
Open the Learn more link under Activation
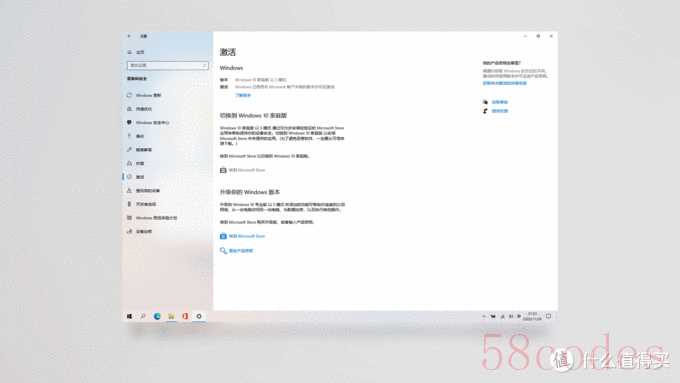click(x=243, y=95)
